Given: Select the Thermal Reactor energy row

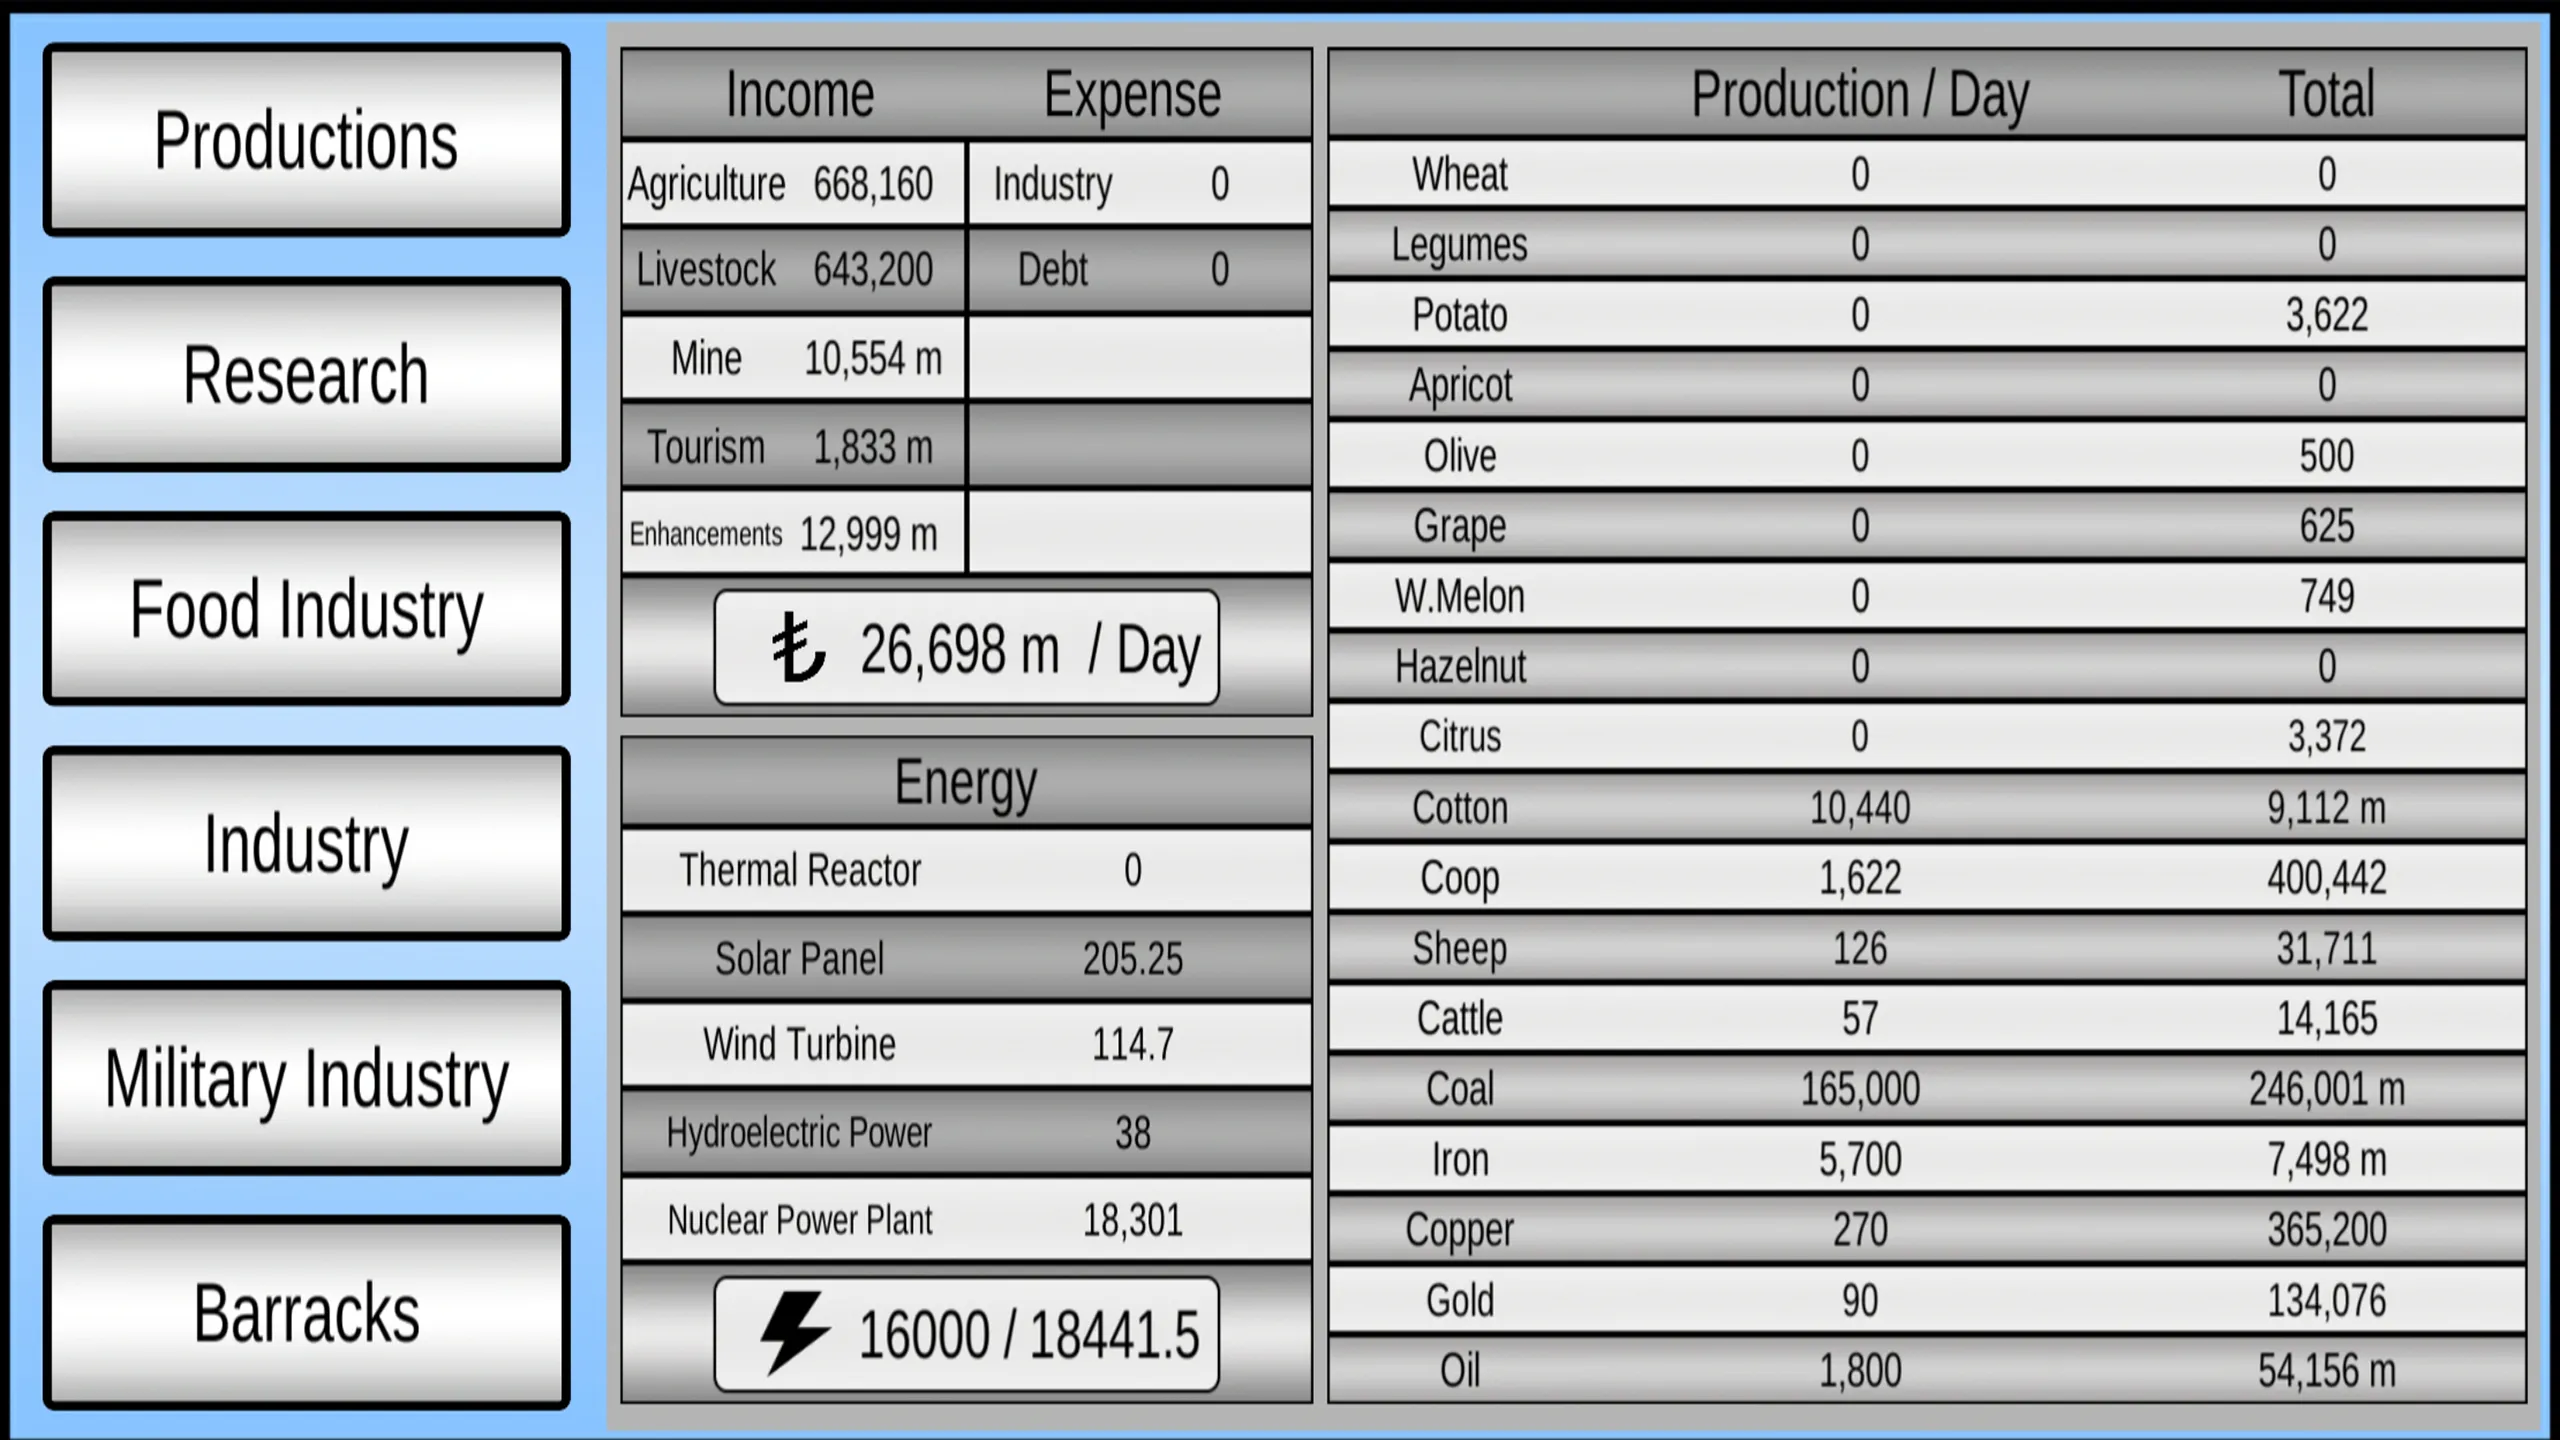Looking at the screenshot, I should coord(966,870).
